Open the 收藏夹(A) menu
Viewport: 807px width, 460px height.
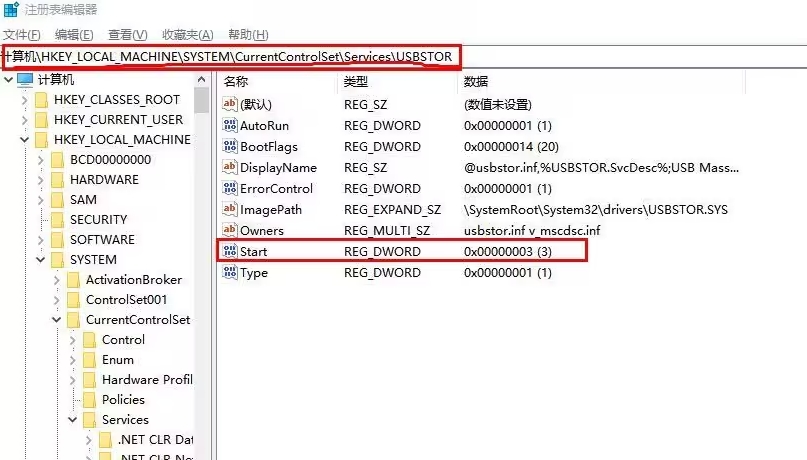tap(187, 34)
